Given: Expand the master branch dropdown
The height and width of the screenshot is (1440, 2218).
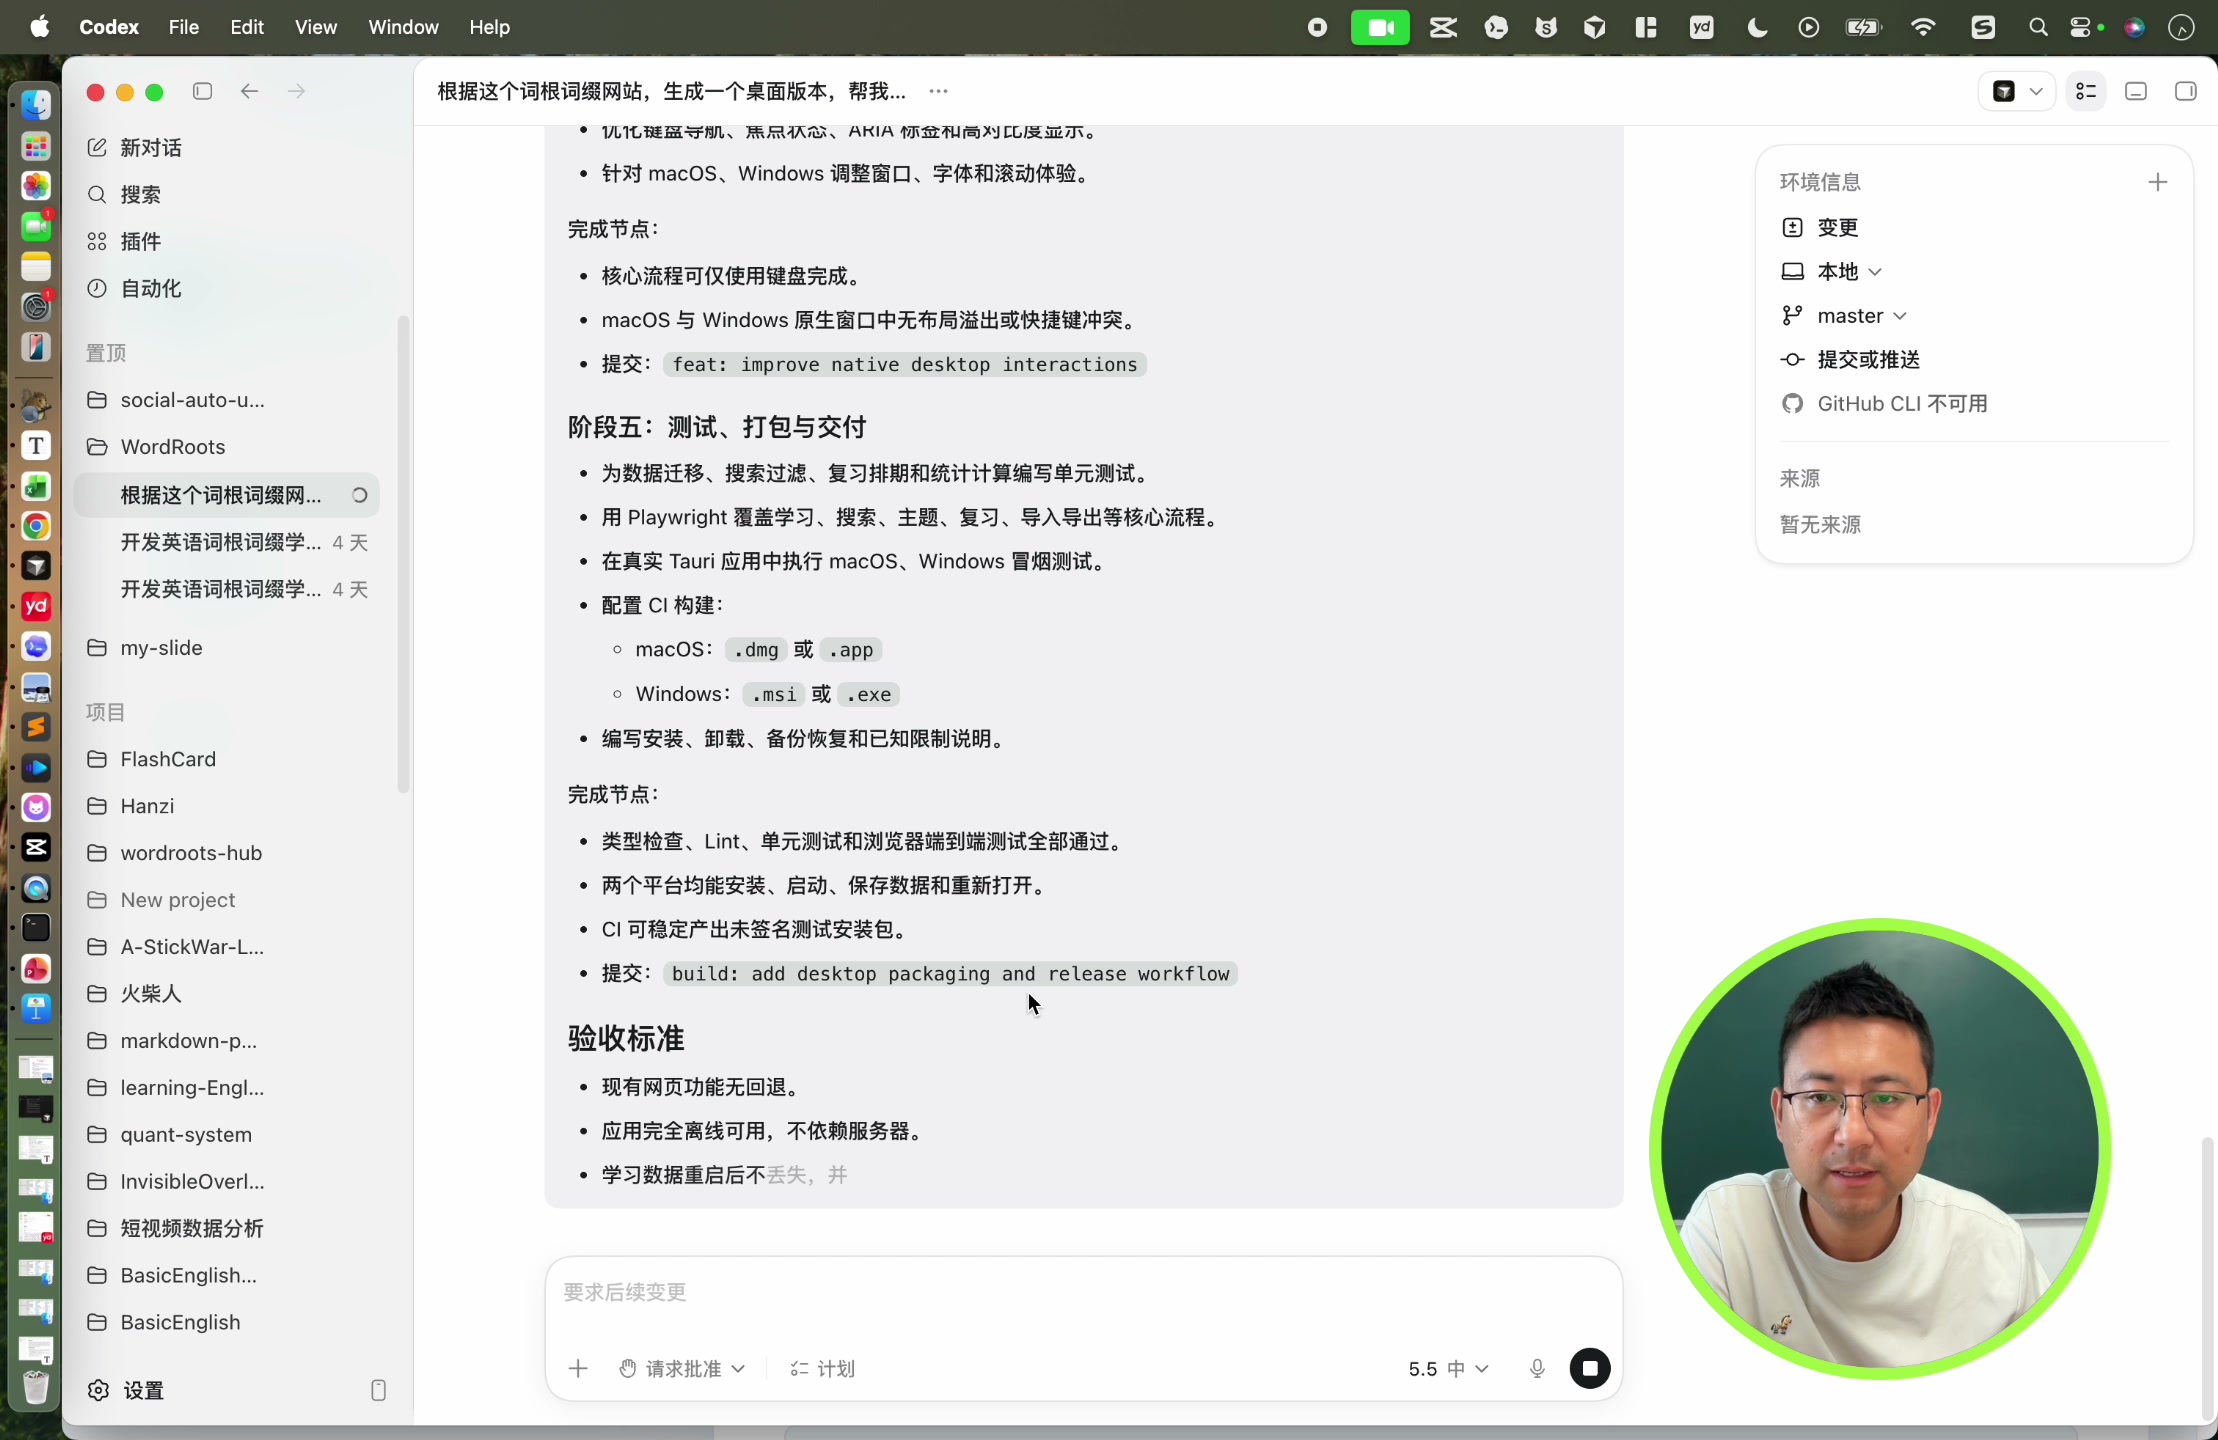Looking at the screenshot, I should coord(1844,316).
